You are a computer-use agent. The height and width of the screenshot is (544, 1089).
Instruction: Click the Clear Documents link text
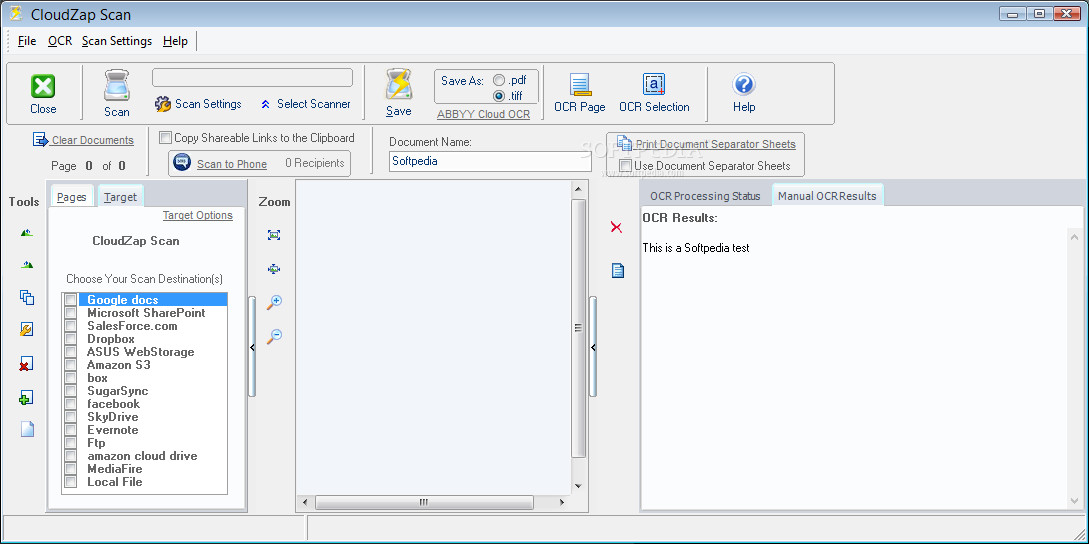[x=93, y=140]
